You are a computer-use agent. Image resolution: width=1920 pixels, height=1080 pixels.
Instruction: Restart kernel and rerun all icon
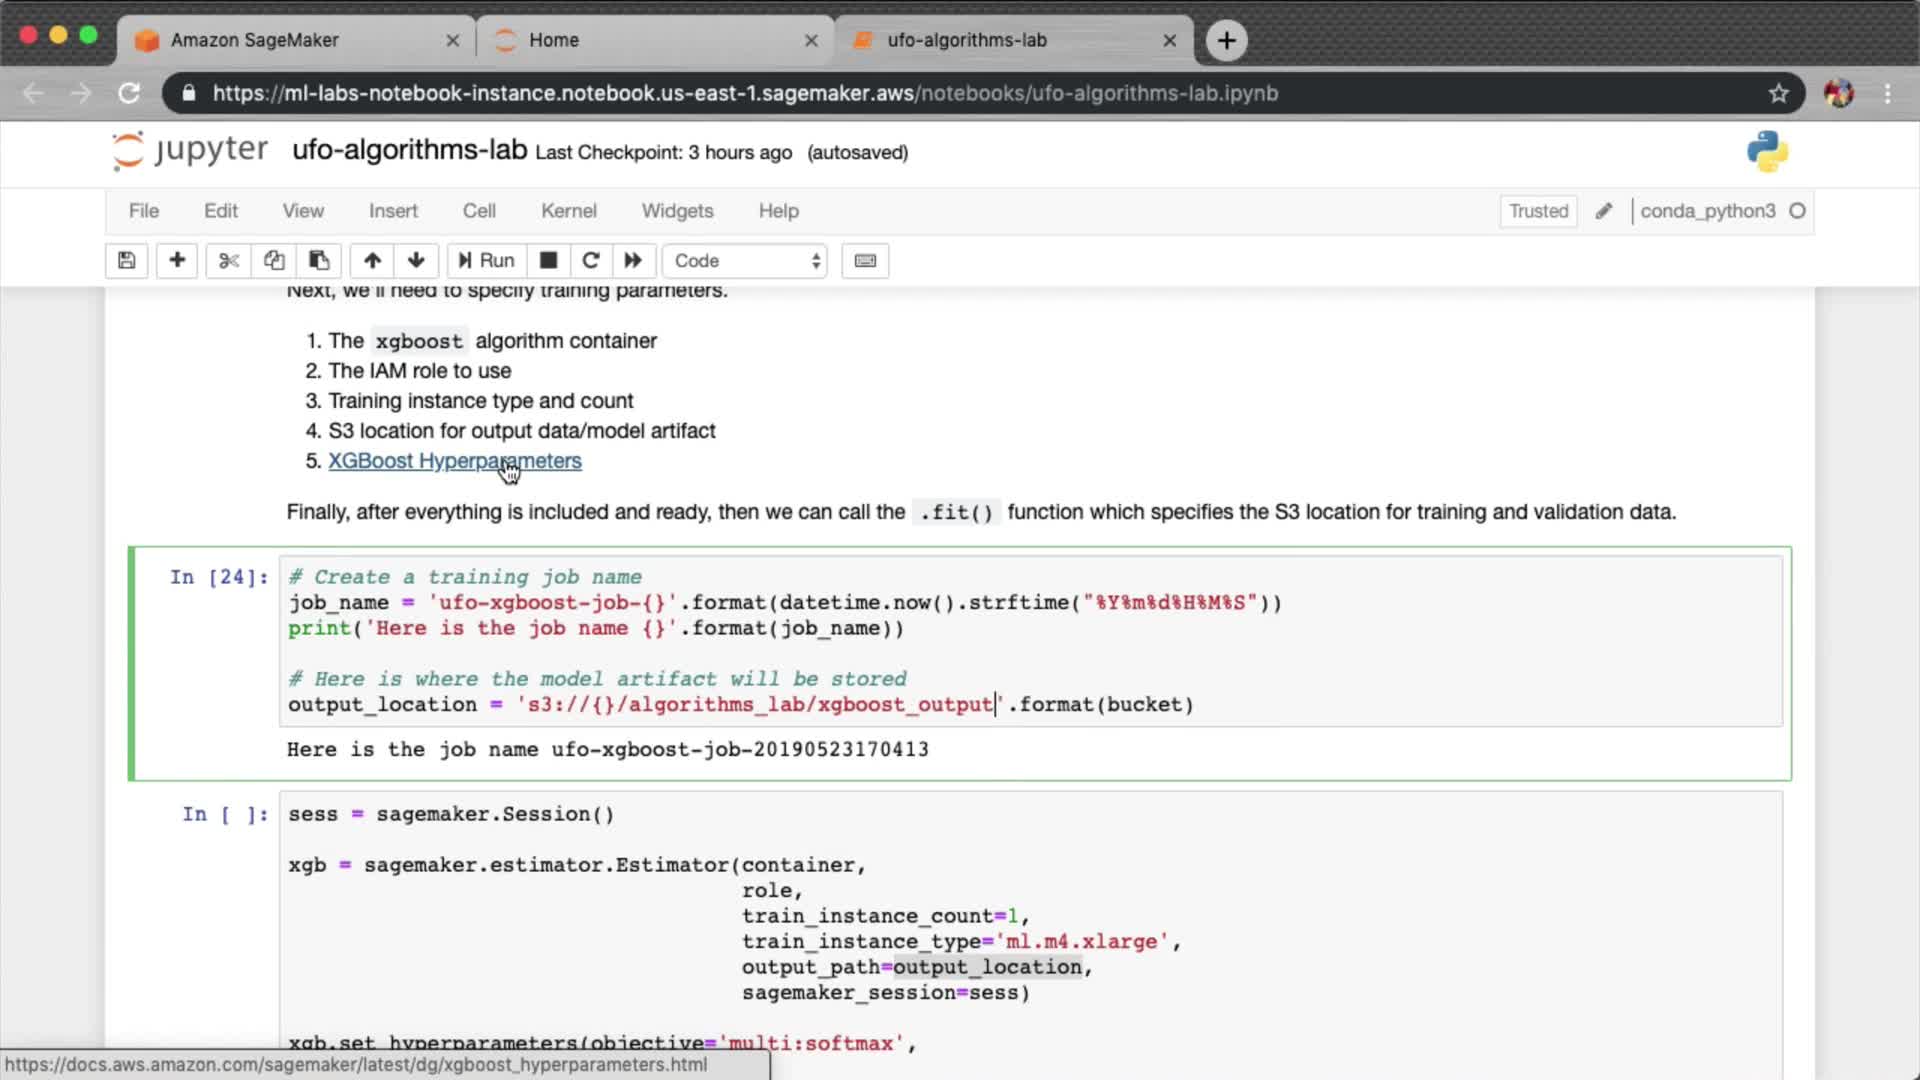click(x=633, y=261)
